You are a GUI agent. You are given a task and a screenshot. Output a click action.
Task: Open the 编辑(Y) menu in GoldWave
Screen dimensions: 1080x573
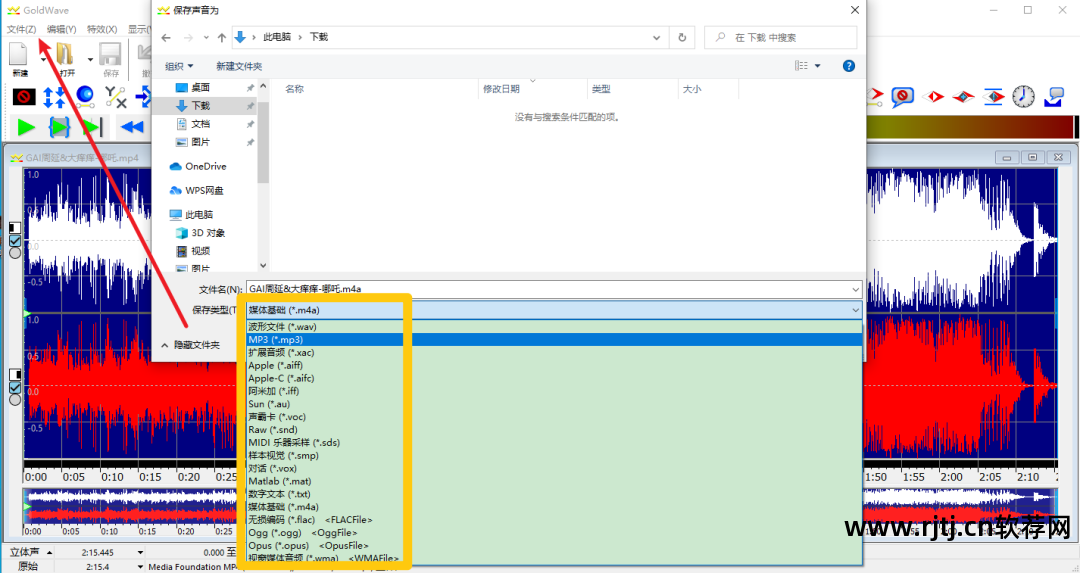(x=61, y=29)
